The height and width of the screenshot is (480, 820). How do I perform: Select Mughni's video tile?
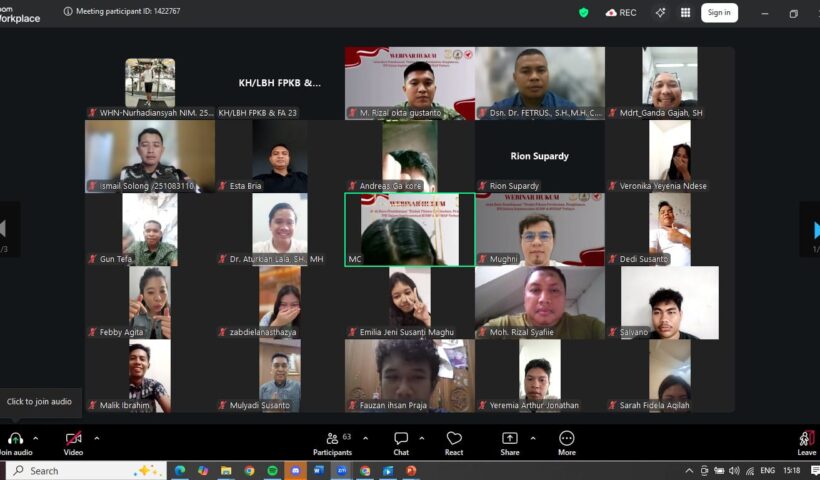point(539,230)
